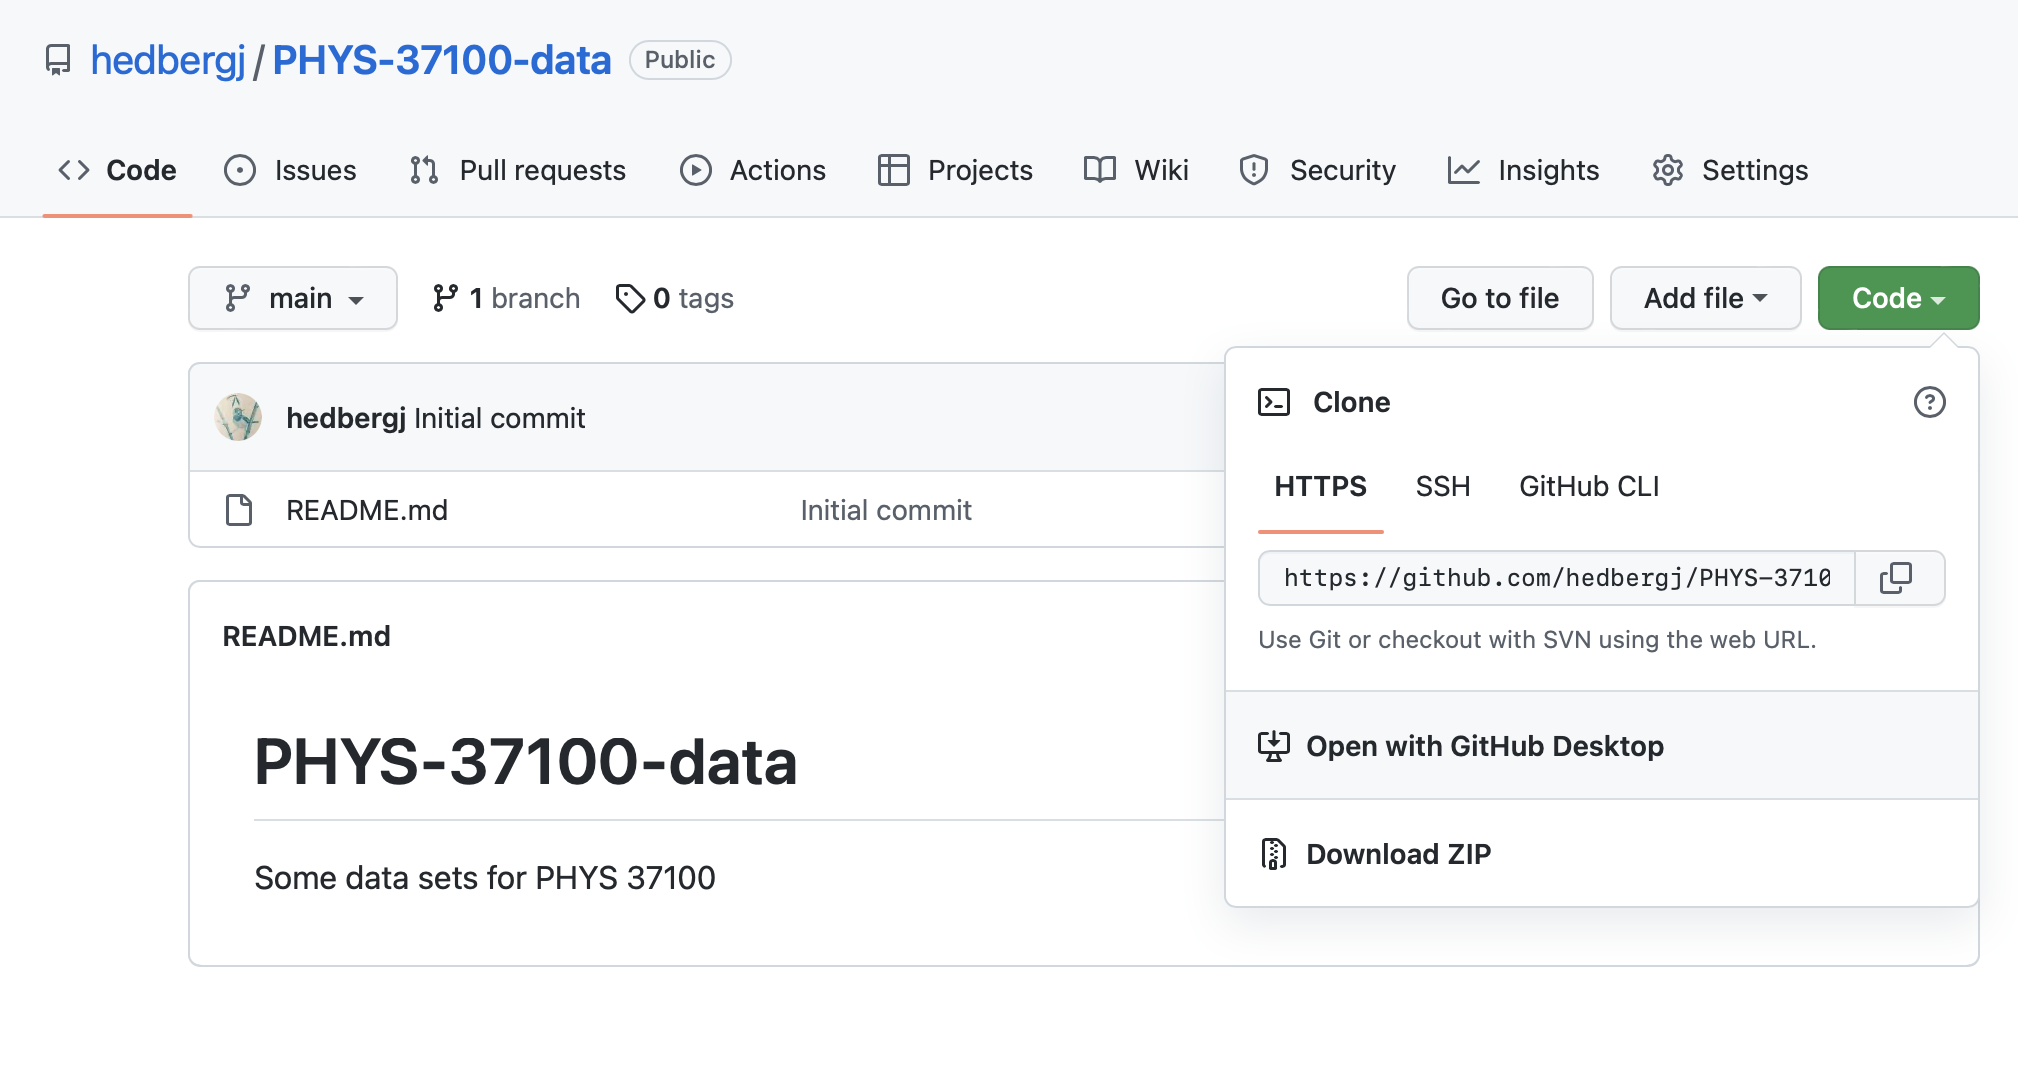Click the Clone heading text

[1351, 402]
